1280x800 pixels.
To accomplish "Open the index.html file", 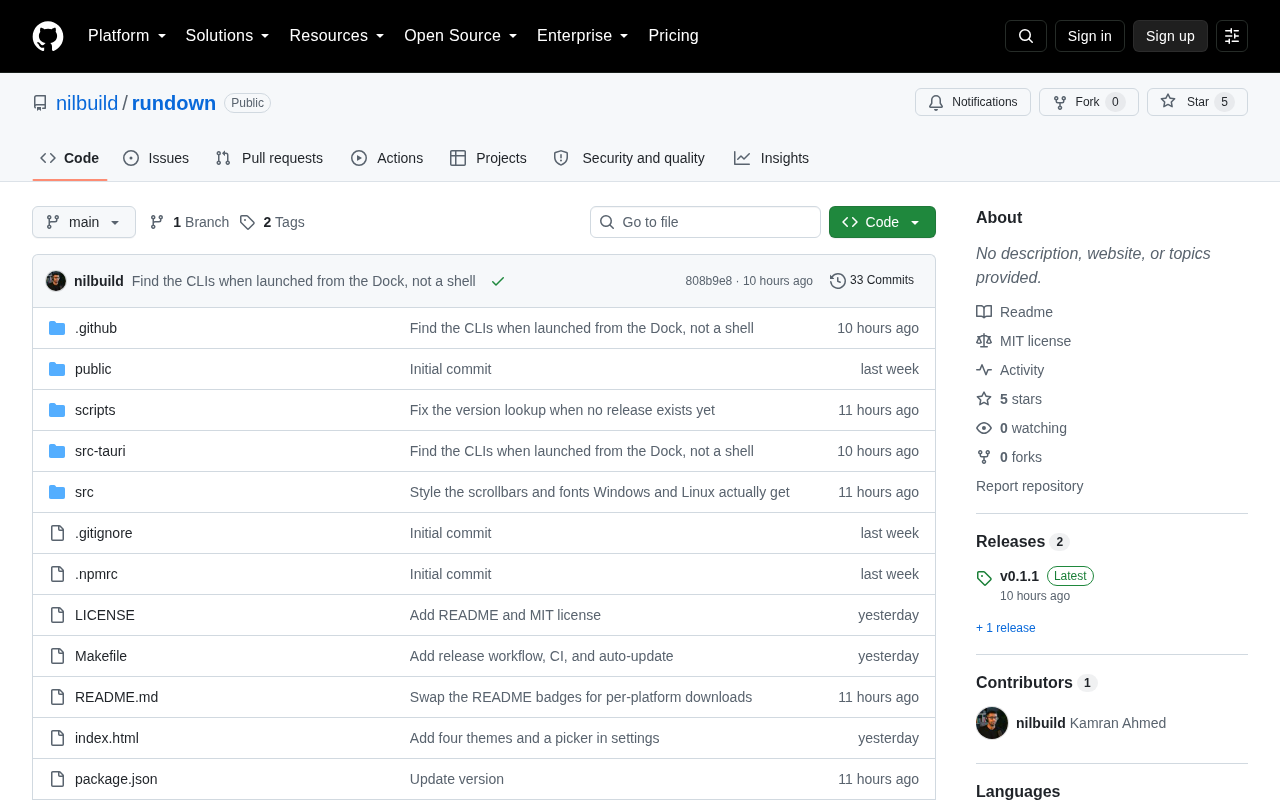I will tap(107, 738).
